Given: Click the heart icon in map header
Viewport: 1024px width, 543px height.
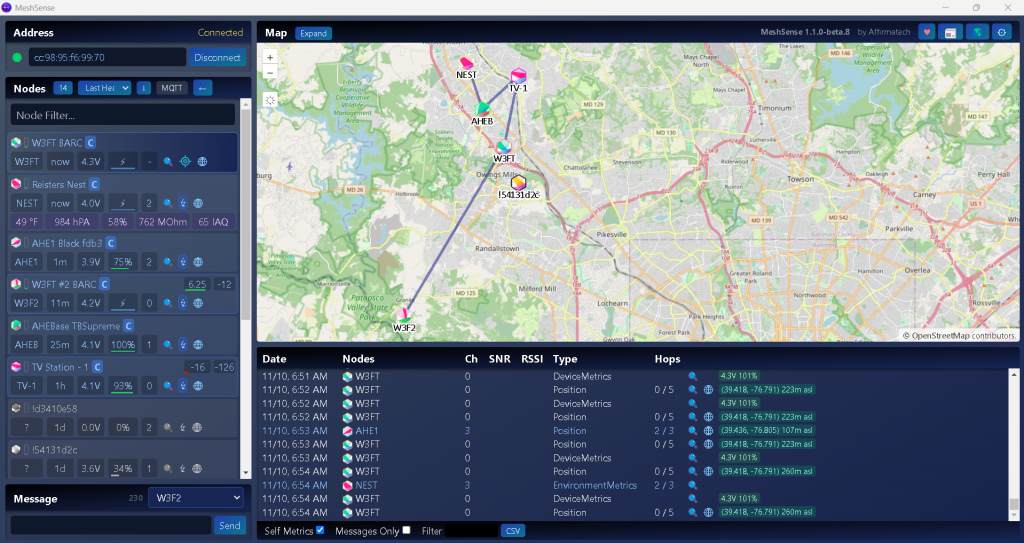Looking at the screenshot, I should [x=927, y=33].
